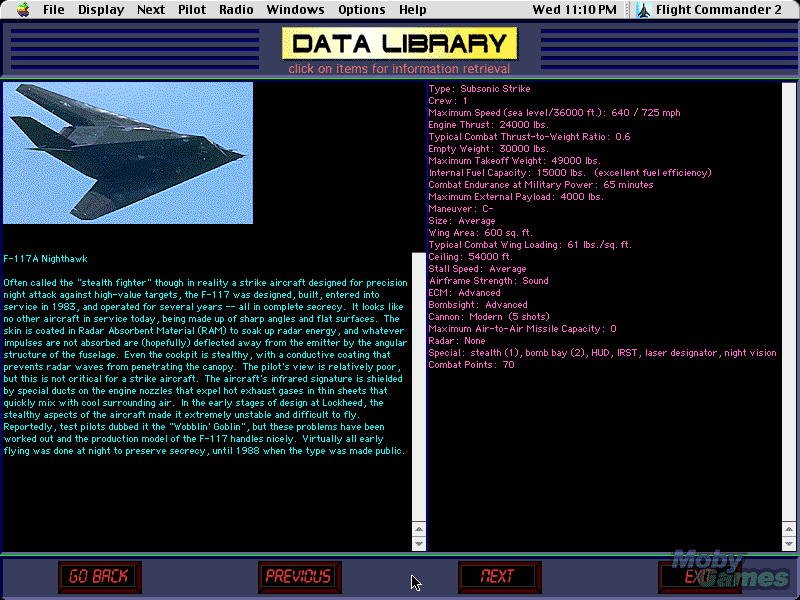Screen dimensions: 800x600
Task: Click the 'Stall Speed: Average' line
Action: tap(477, 268)
